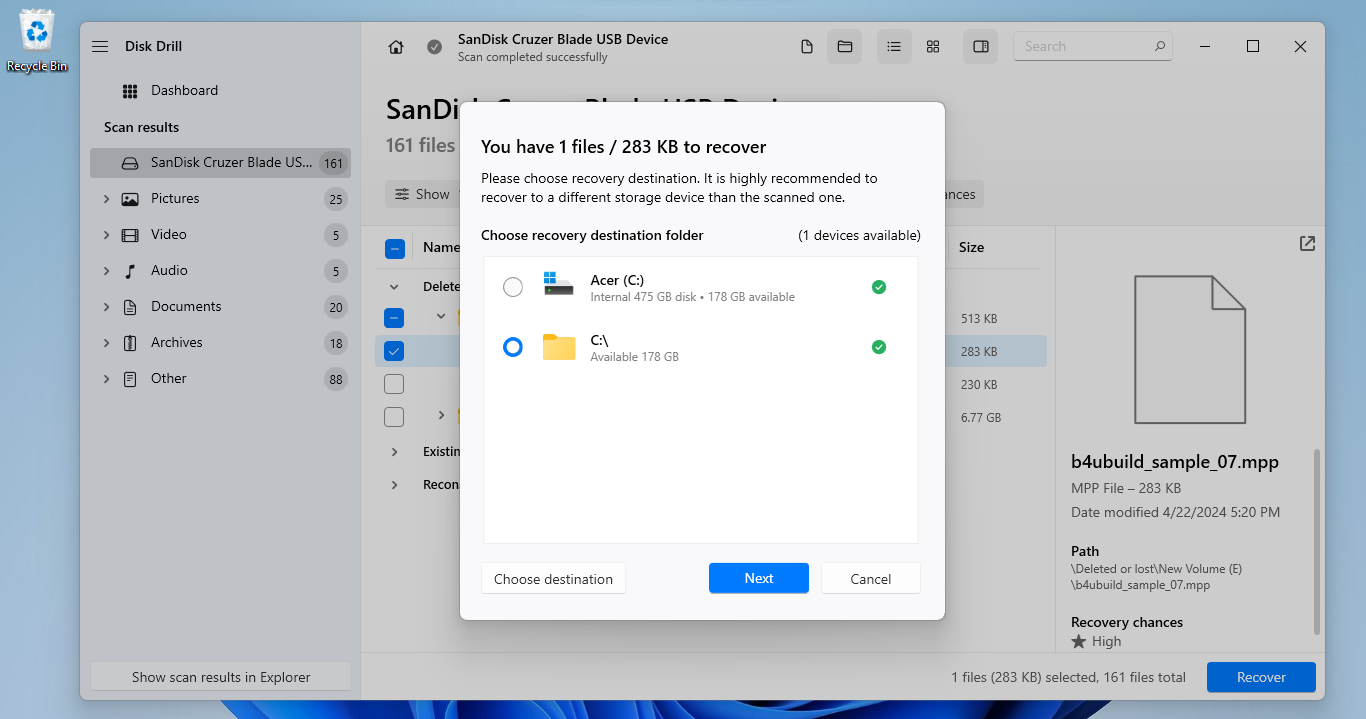Expand the Archives category
Screen dimensions: 1366x719
106,343
